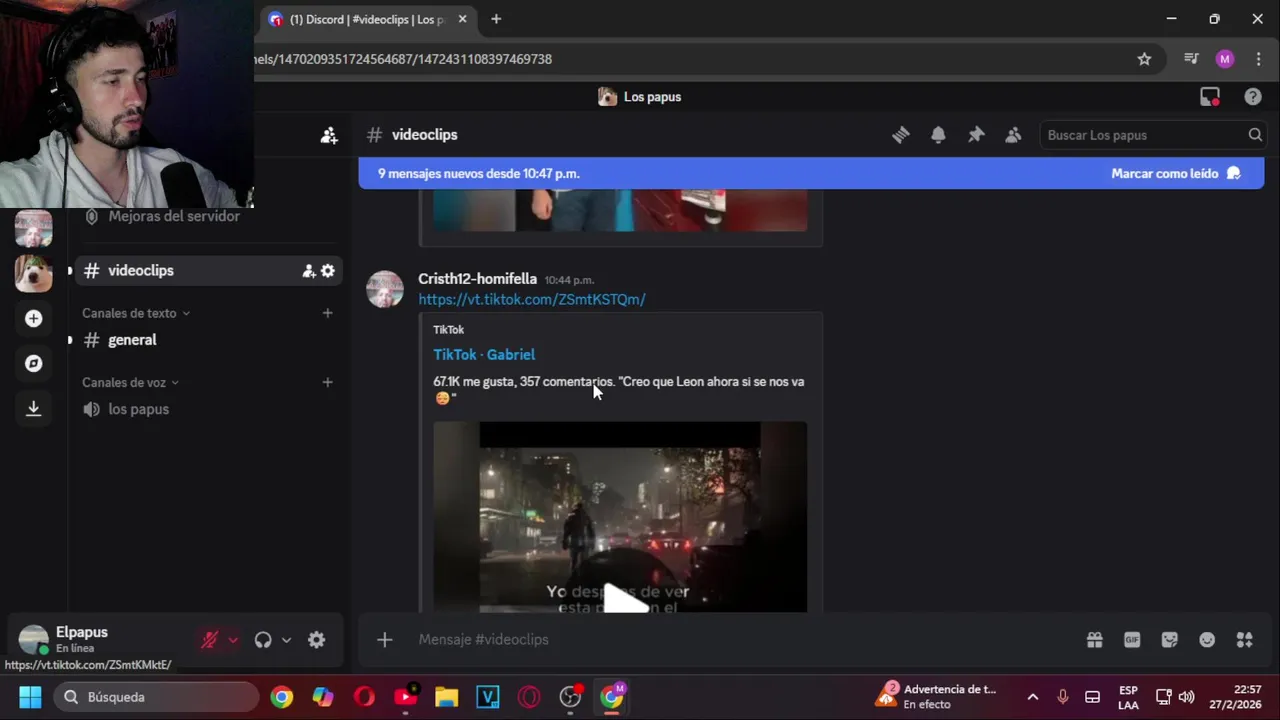Open the gift Nitro icon
1280x720 pixels.
[x=1095, y=640]
